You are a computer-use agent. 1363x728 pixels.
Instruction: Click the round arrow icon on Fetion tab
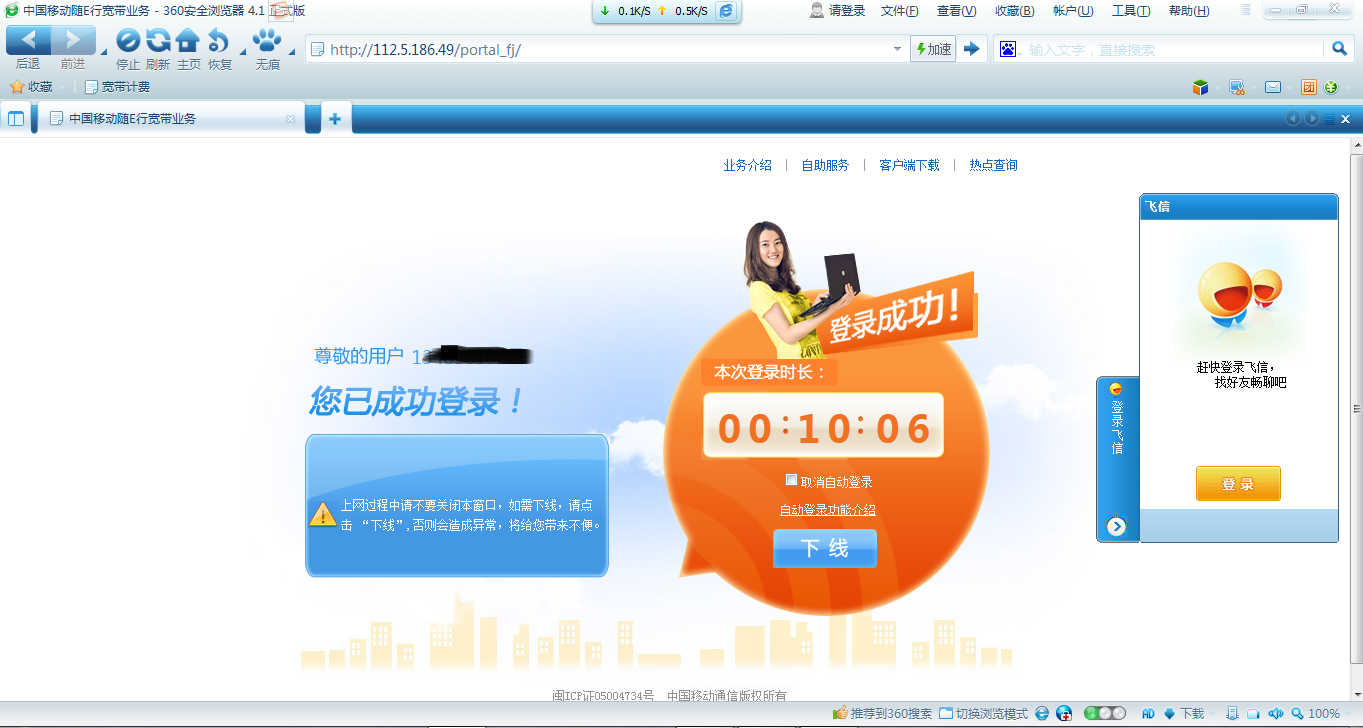tap(1117, 527)
